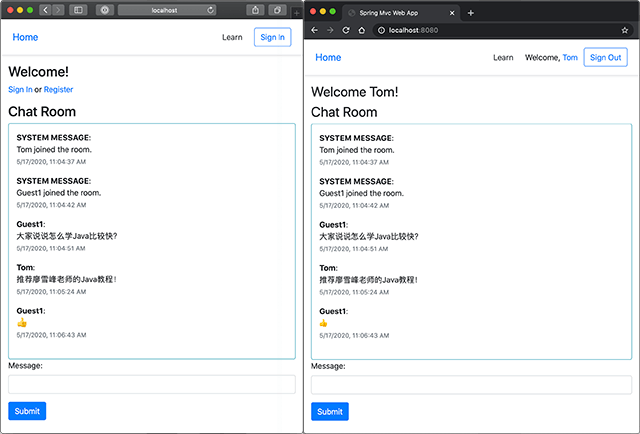Bookmark the page with Chrome's star icon
This screenshot has width=640, height=434.
[x=625, y=30]
